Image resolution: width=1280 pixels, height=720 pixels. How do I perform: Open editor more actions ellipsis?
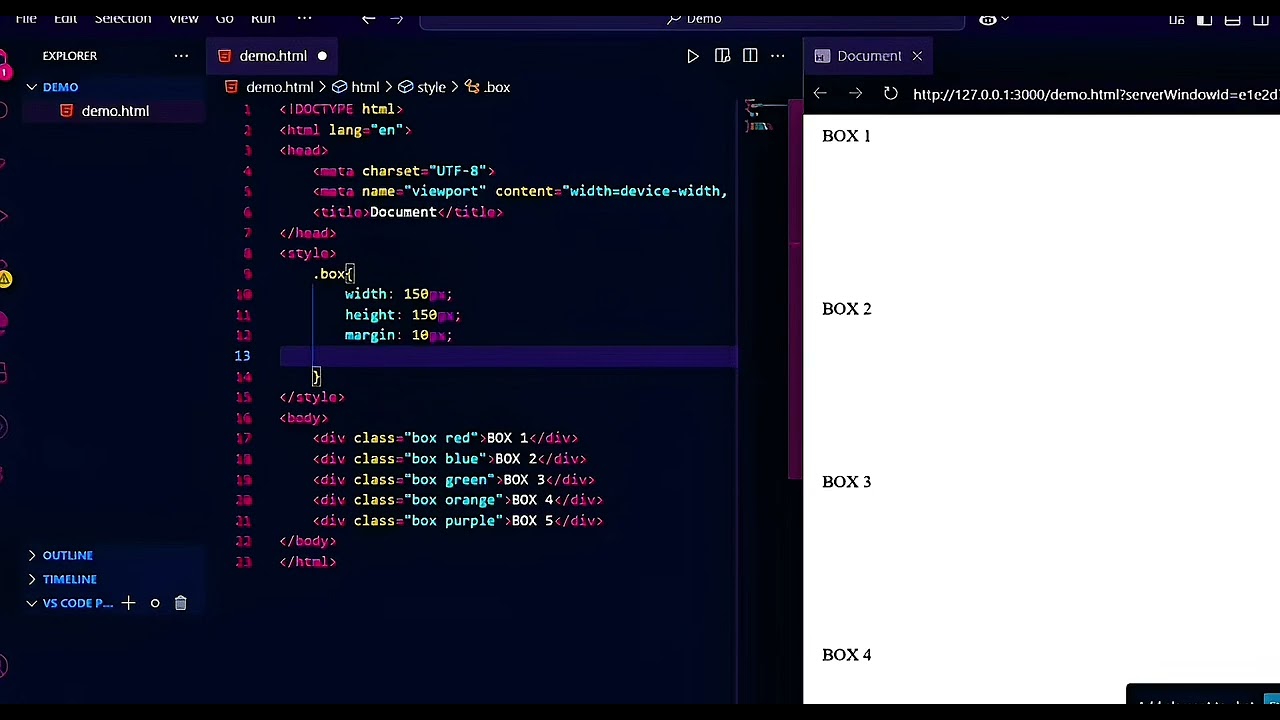(778, 56)
